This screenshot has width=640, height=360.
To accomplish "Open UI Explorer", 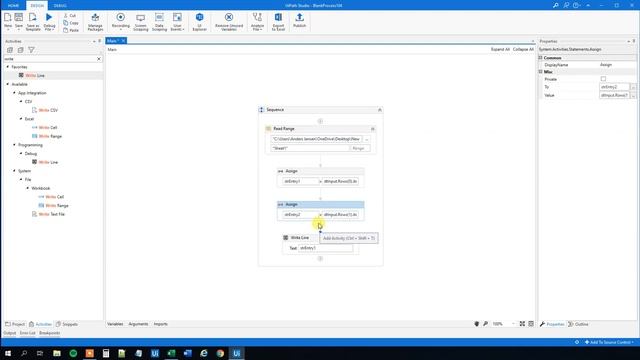I will pos(199,22).
